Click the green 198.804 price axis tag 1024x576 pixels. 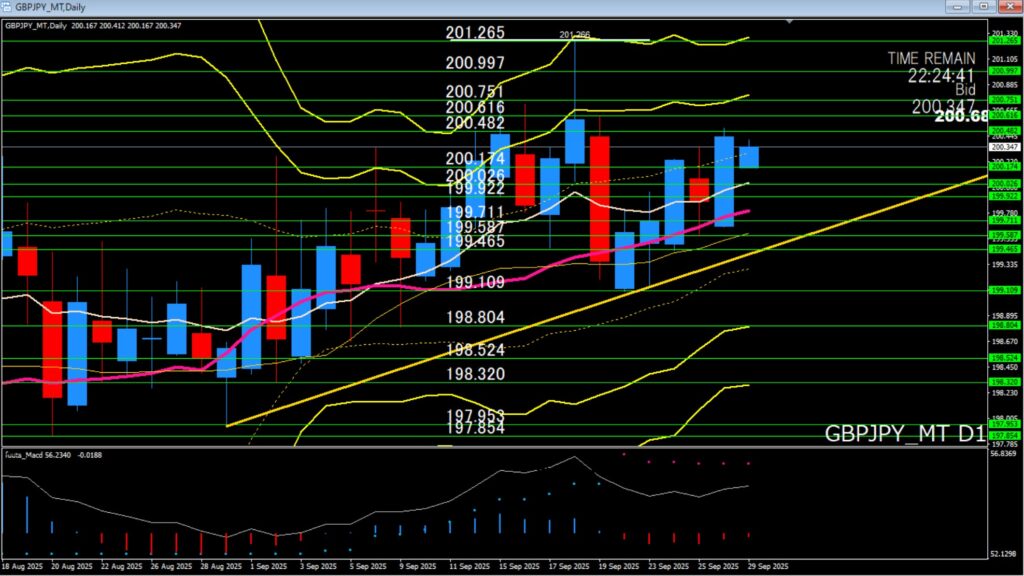[x=1003, y=325]
